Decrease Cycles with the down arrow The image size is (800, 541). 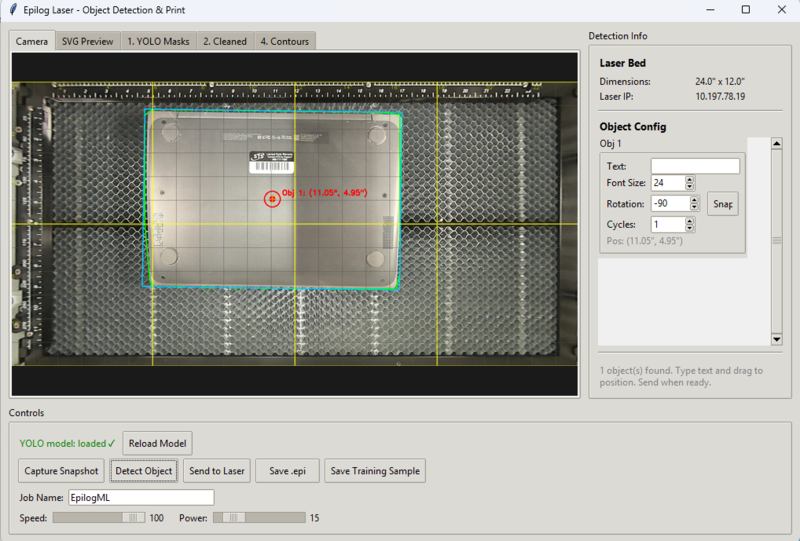(690, 228)
